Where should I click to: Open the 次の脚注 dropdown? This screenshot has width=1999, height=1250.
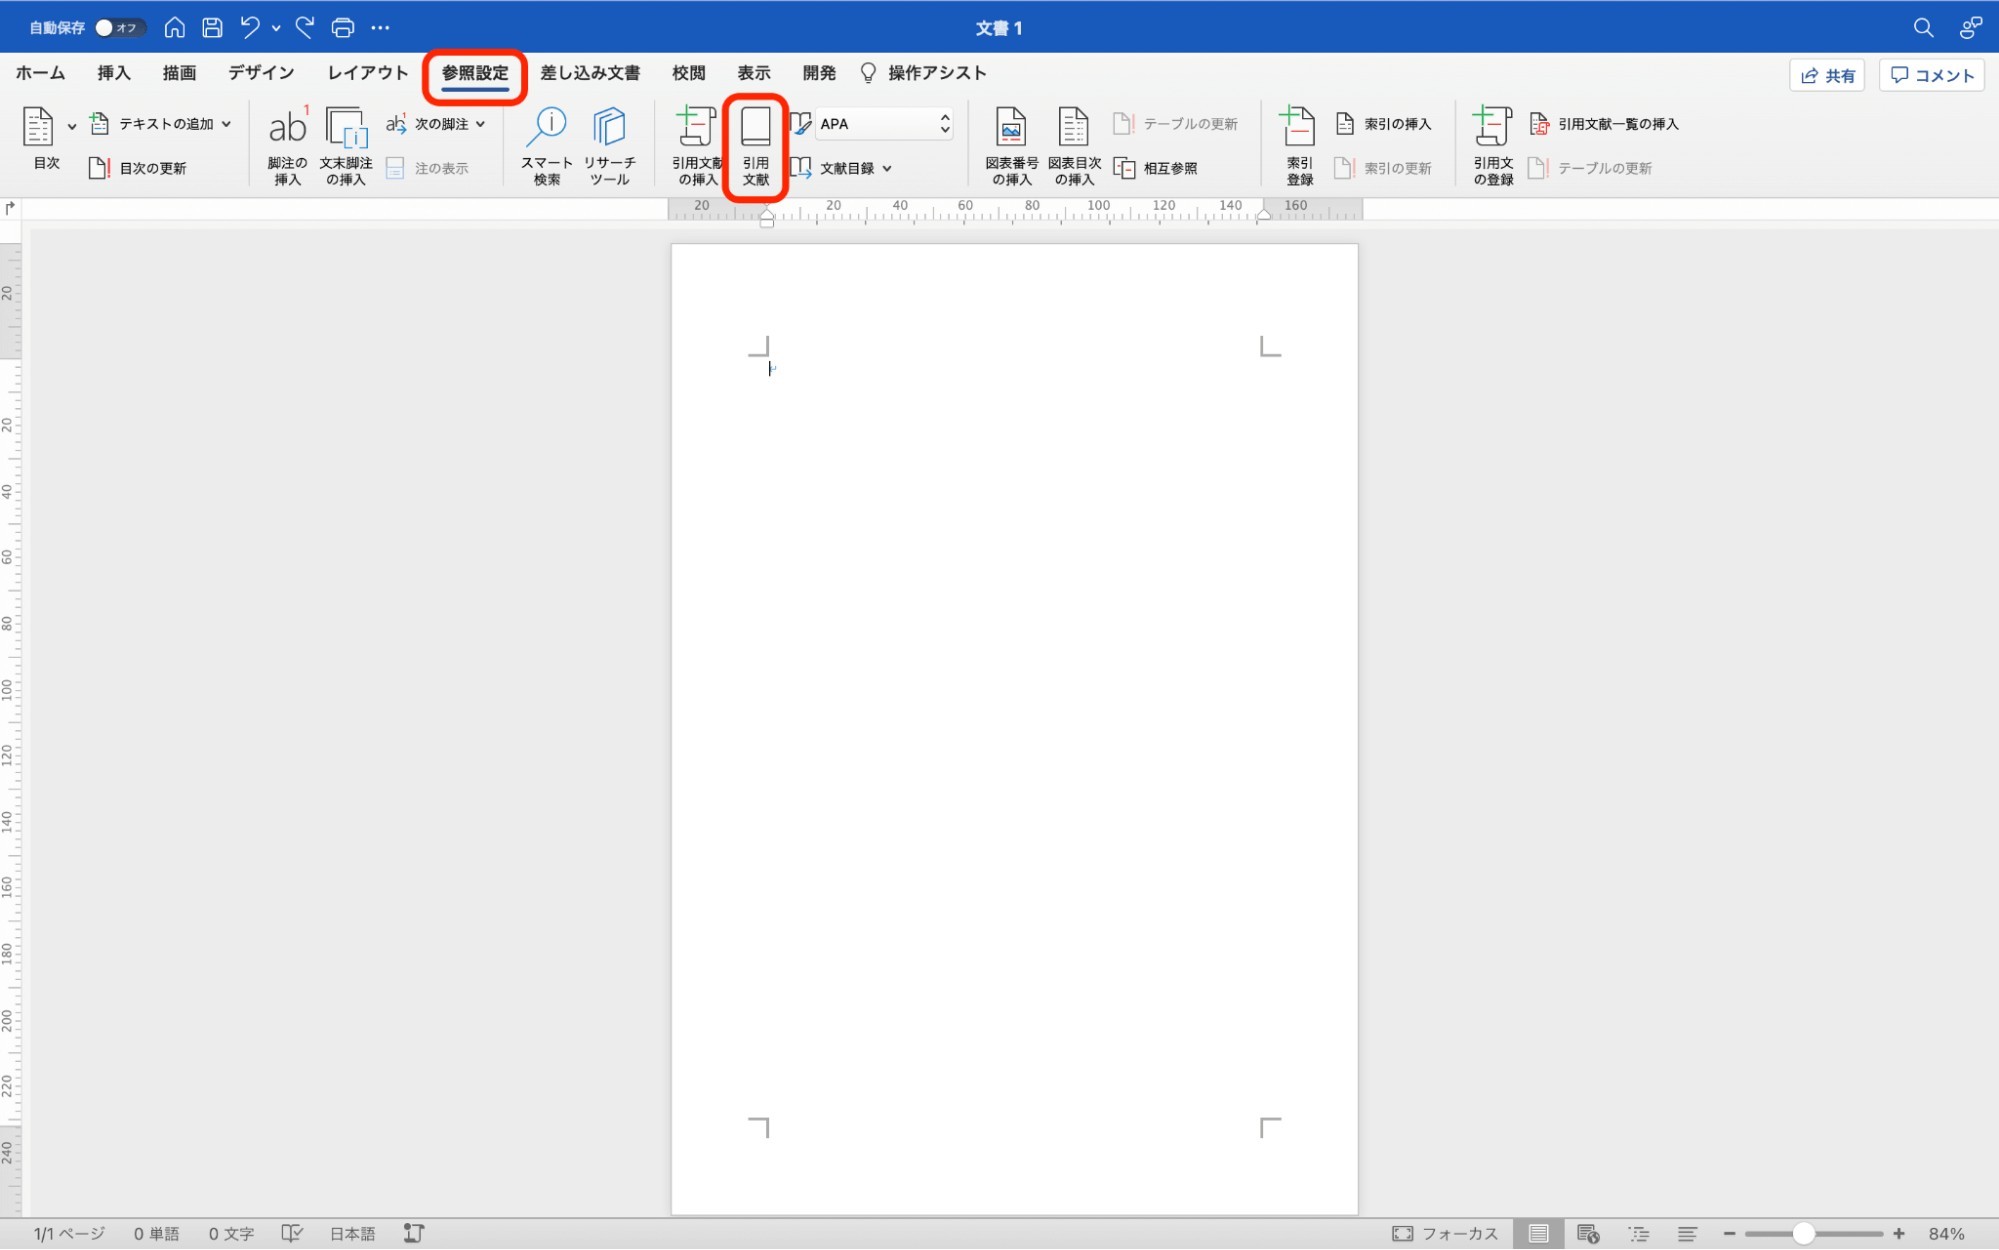point(436,124)
